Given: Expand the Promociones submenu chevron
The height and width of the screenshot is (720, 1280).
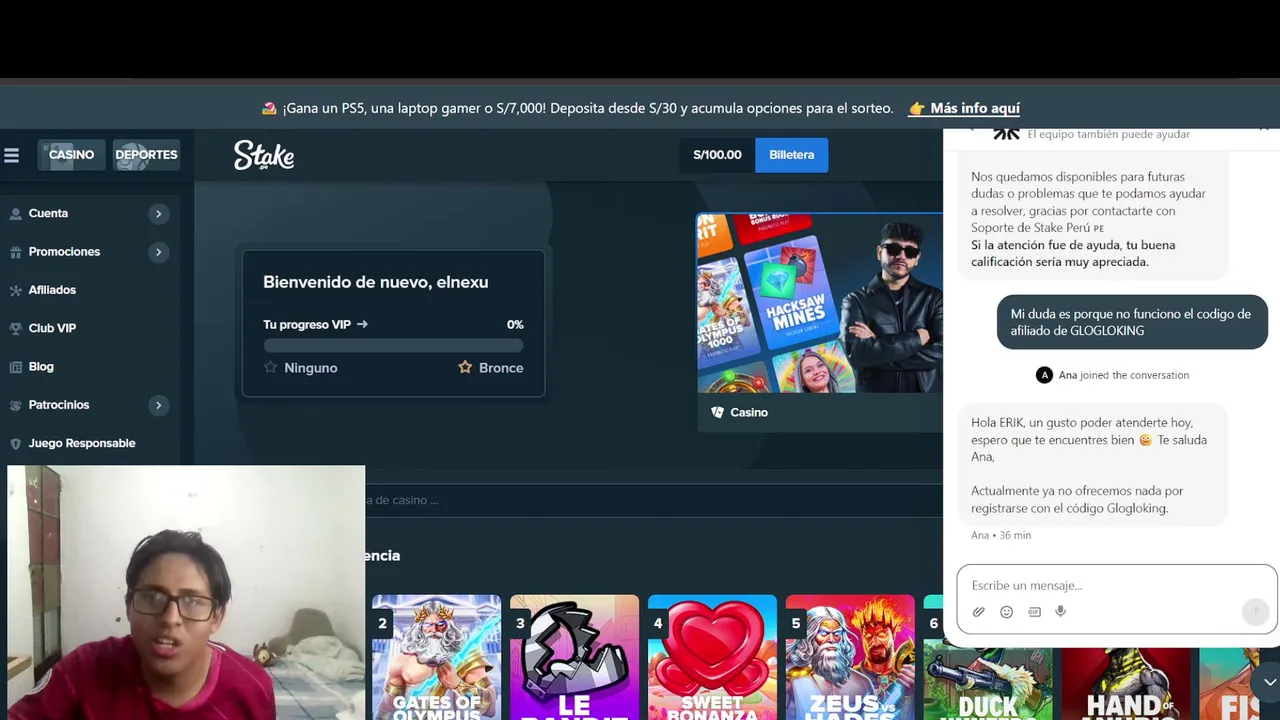Looking at the screenshot, I should 158,252.
